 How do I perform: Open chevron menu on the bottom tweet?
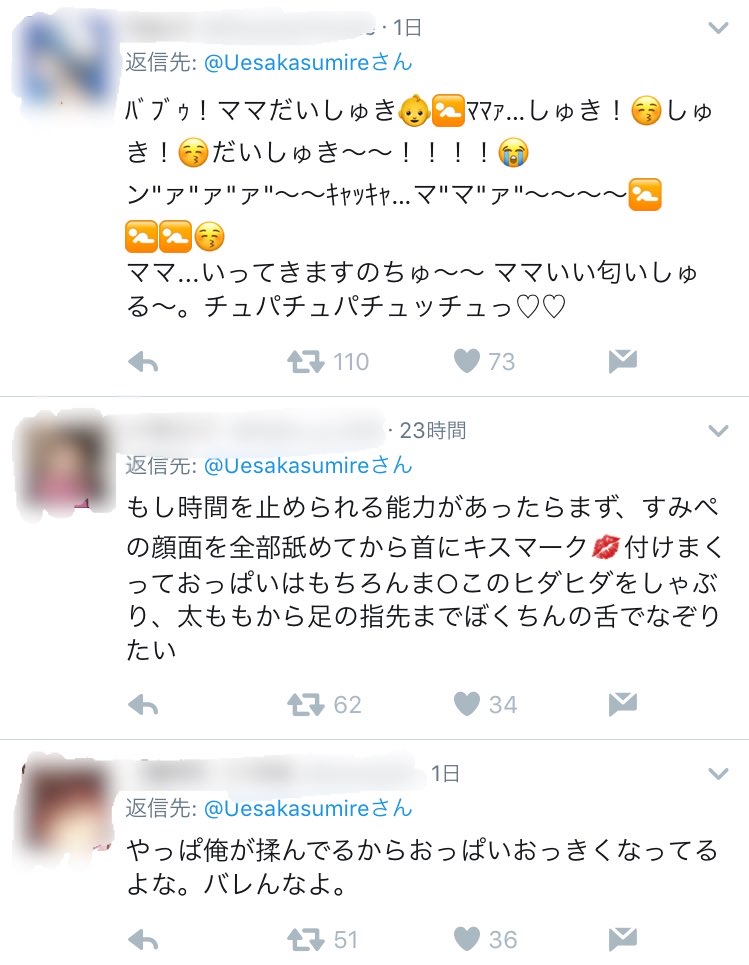coord(718,773)
